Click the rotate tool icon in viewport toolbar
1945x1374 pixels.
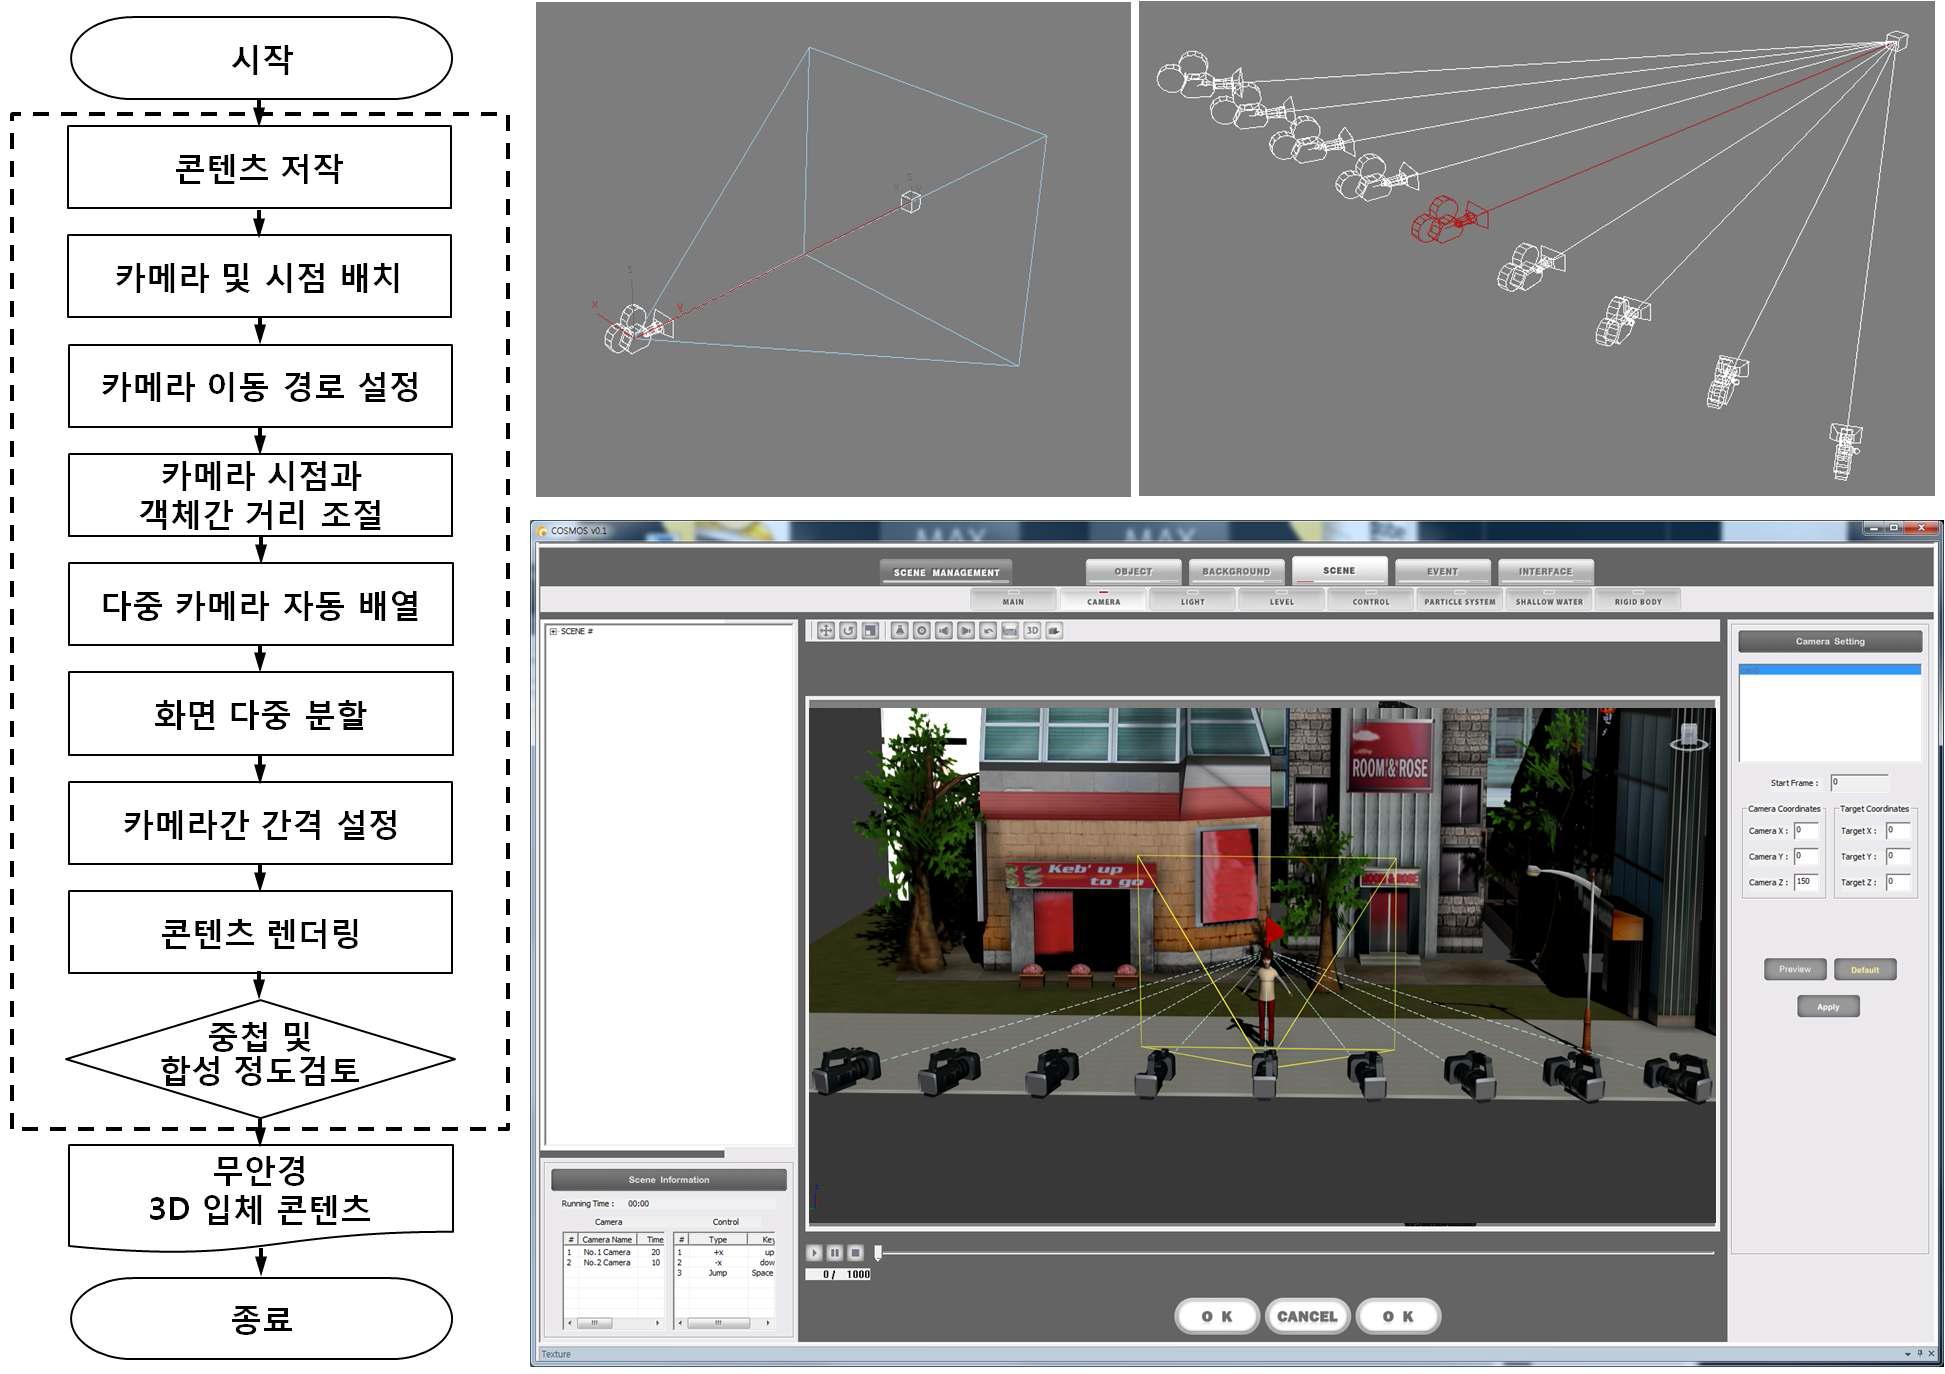click(x=848, y=631)
